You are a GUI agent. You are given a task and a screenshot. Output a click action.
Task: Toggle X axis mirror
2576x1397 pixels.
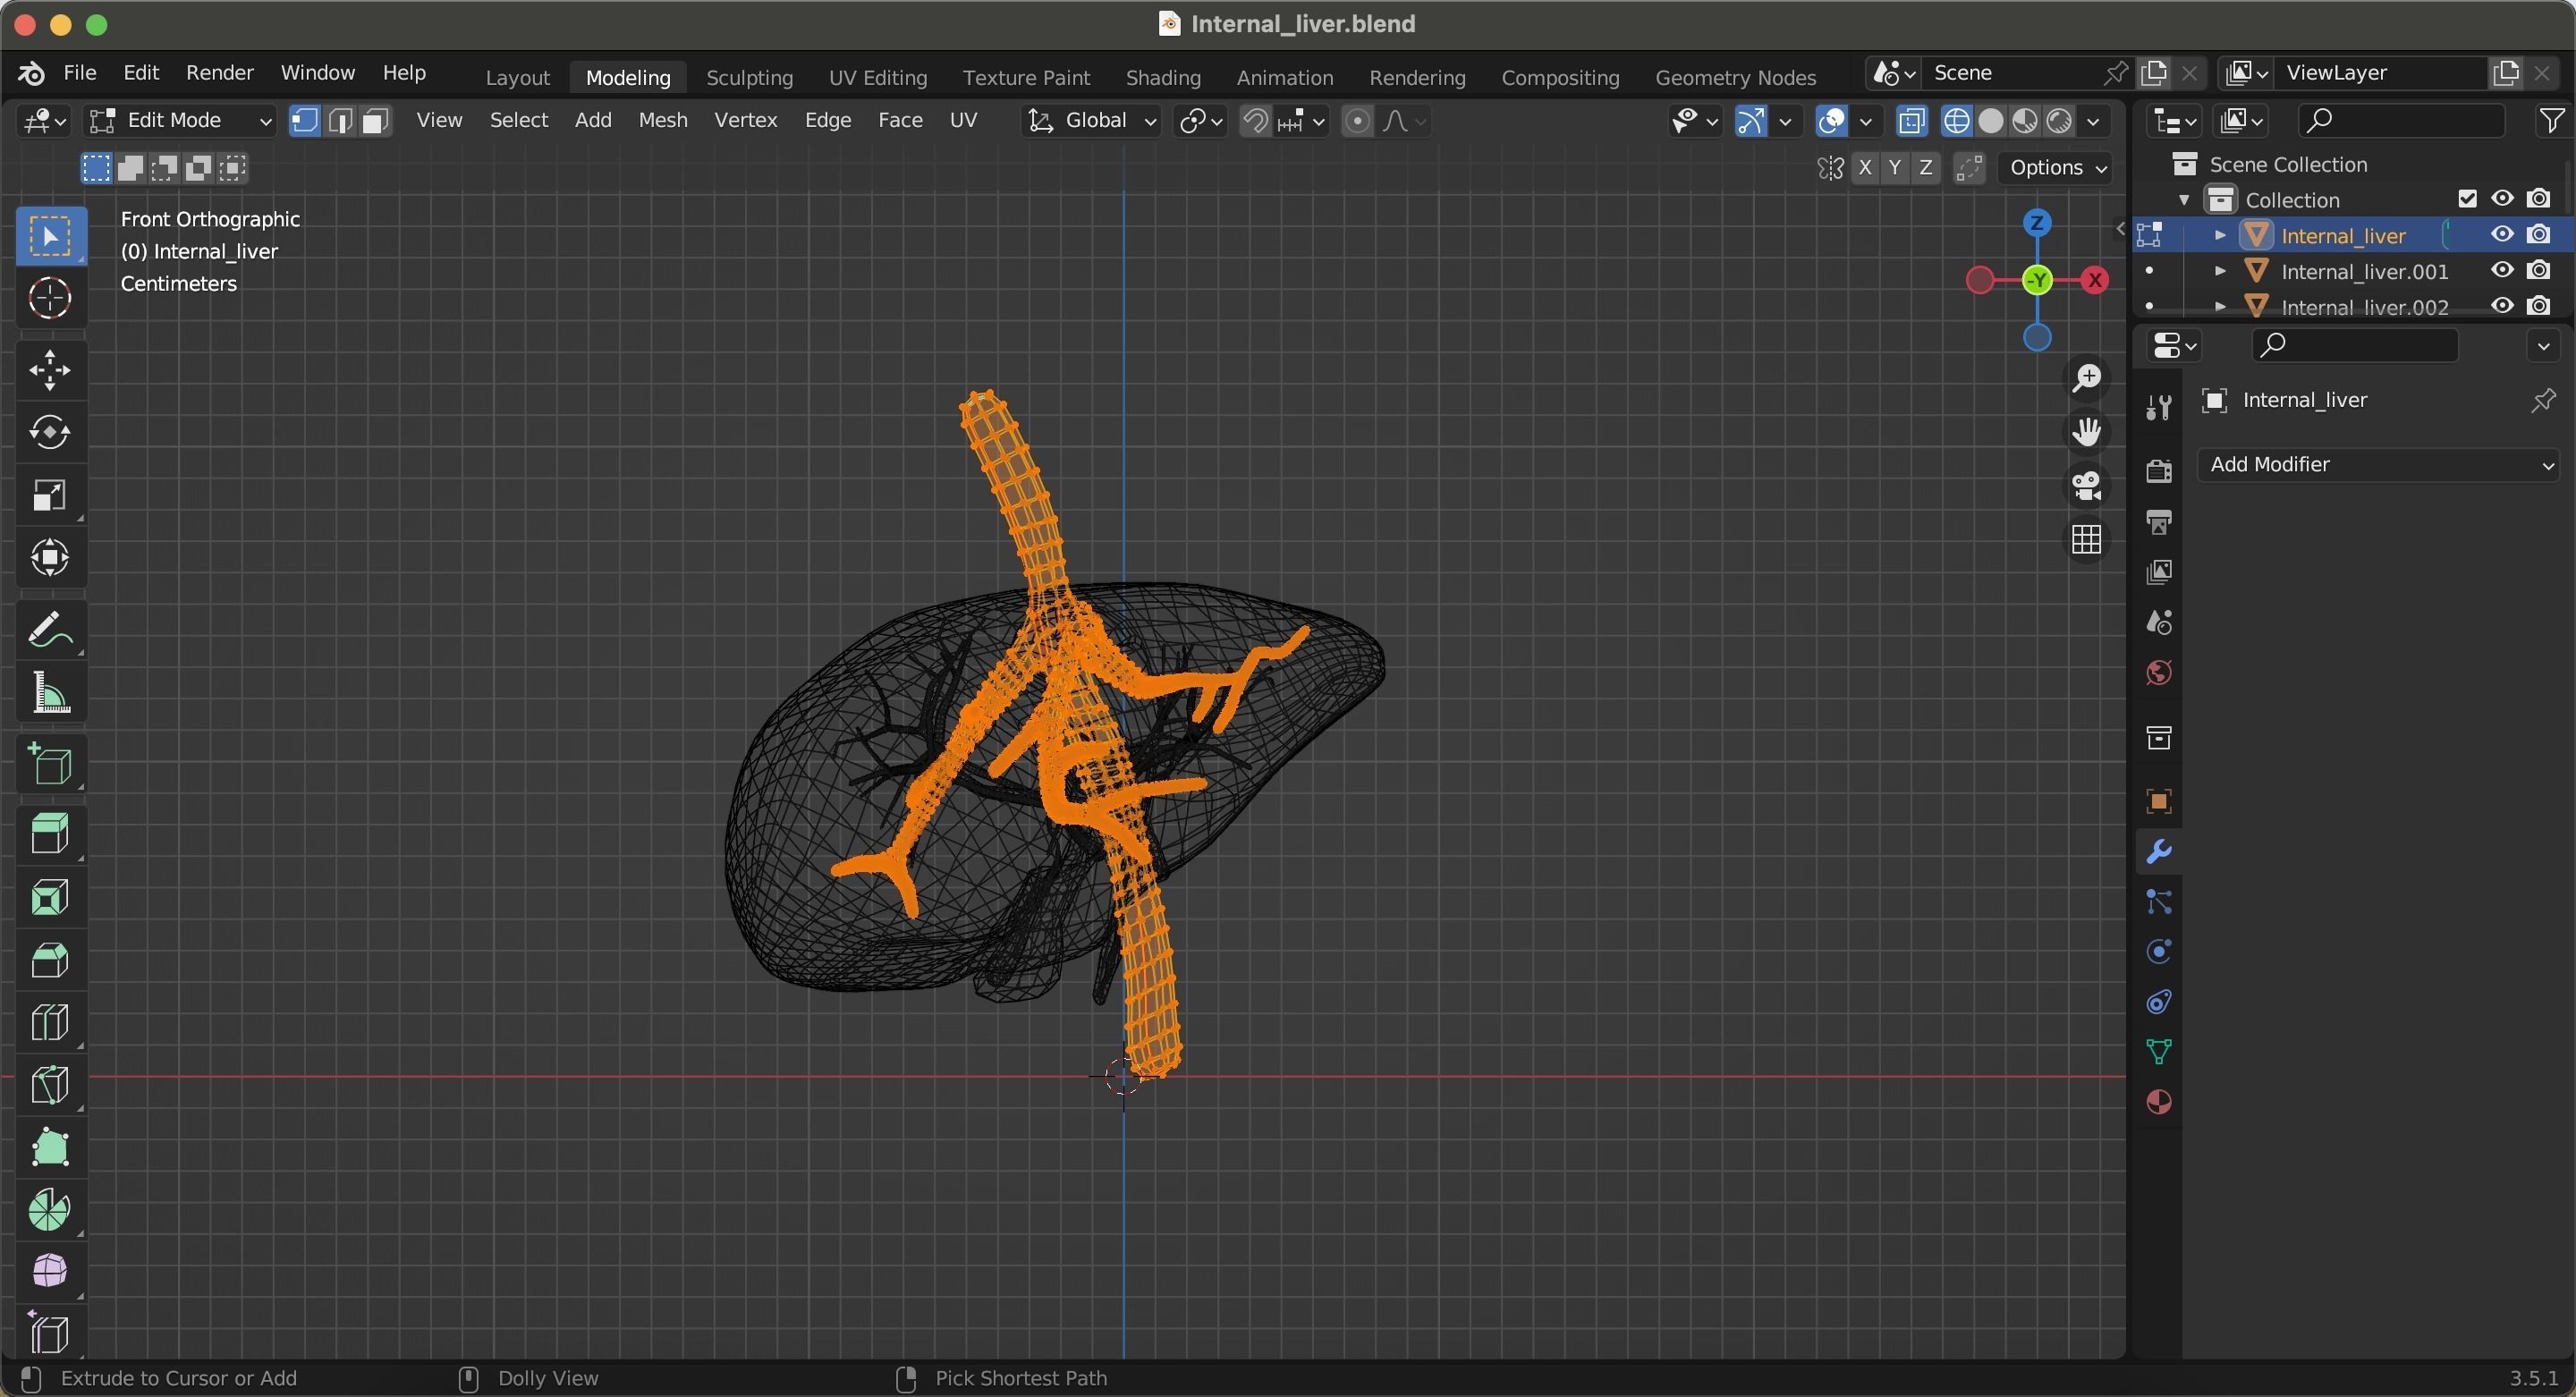coord(1865,168)
